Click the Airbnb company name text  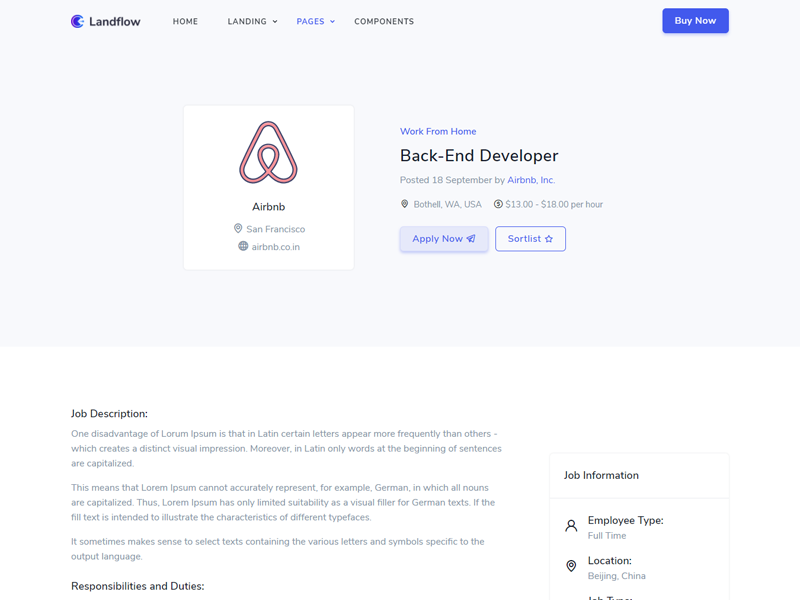click(268, 207)
